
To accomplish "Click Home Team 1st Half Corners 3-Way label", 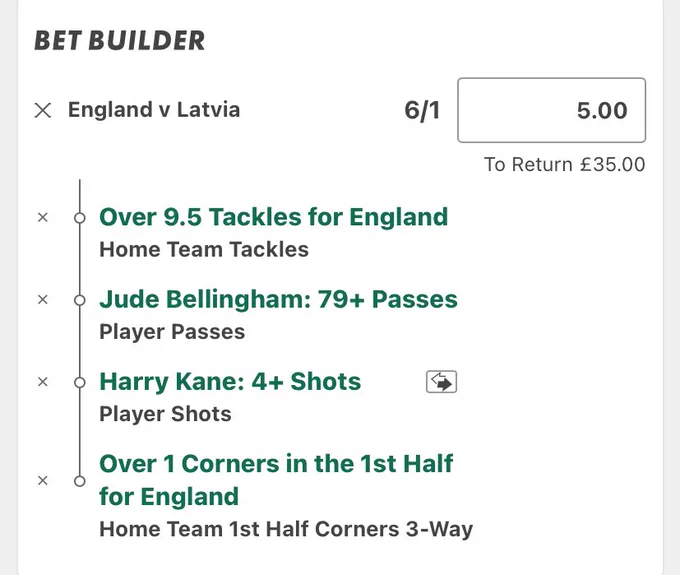I will pyautogui.click(x=286, y=529).
